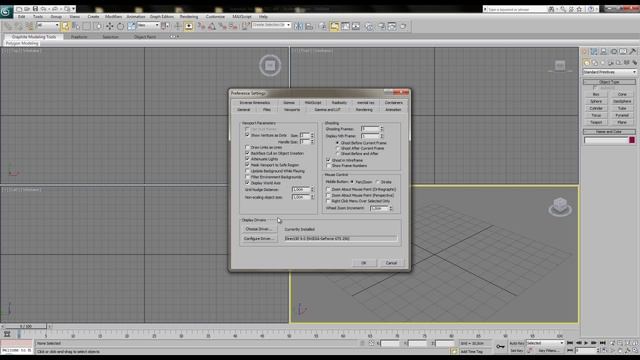Image resolution: width=640 pixels, height=360 pixels.
Task: Toggle Backface Cull on Object Creation
Action: 247,153
